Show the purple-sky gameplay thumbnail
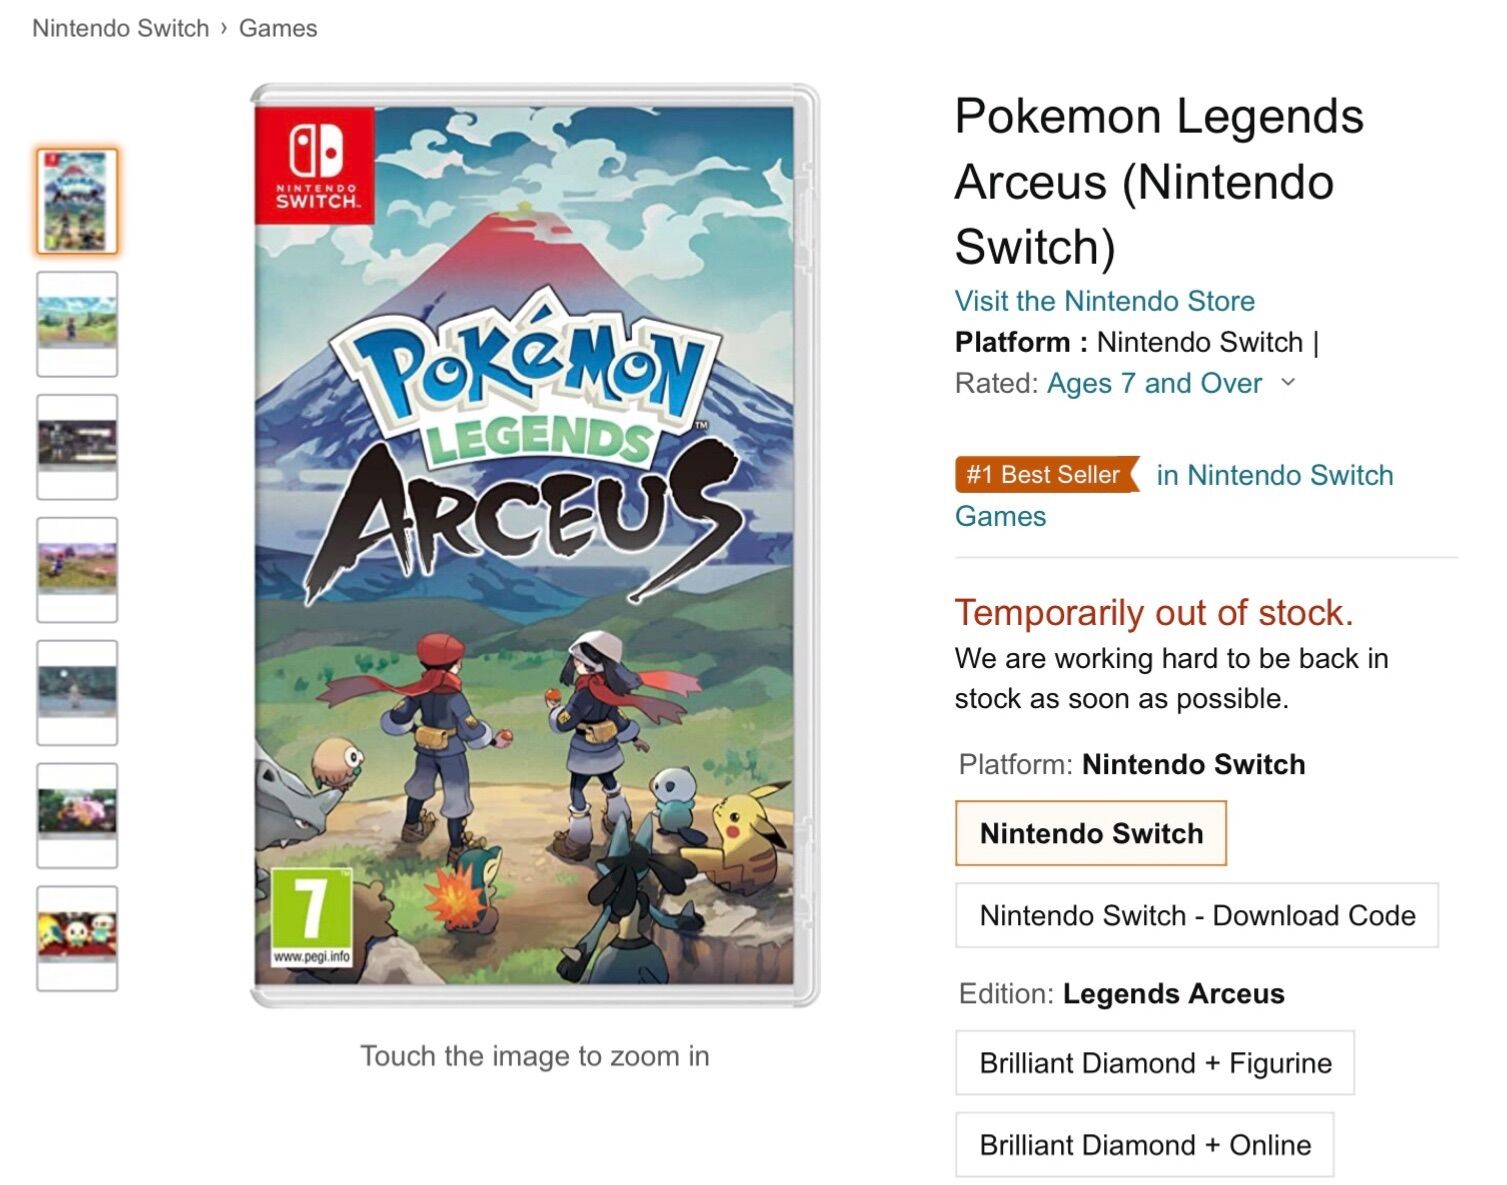The height and width of the screenshot is (1185, 1507). pos(77,570)
